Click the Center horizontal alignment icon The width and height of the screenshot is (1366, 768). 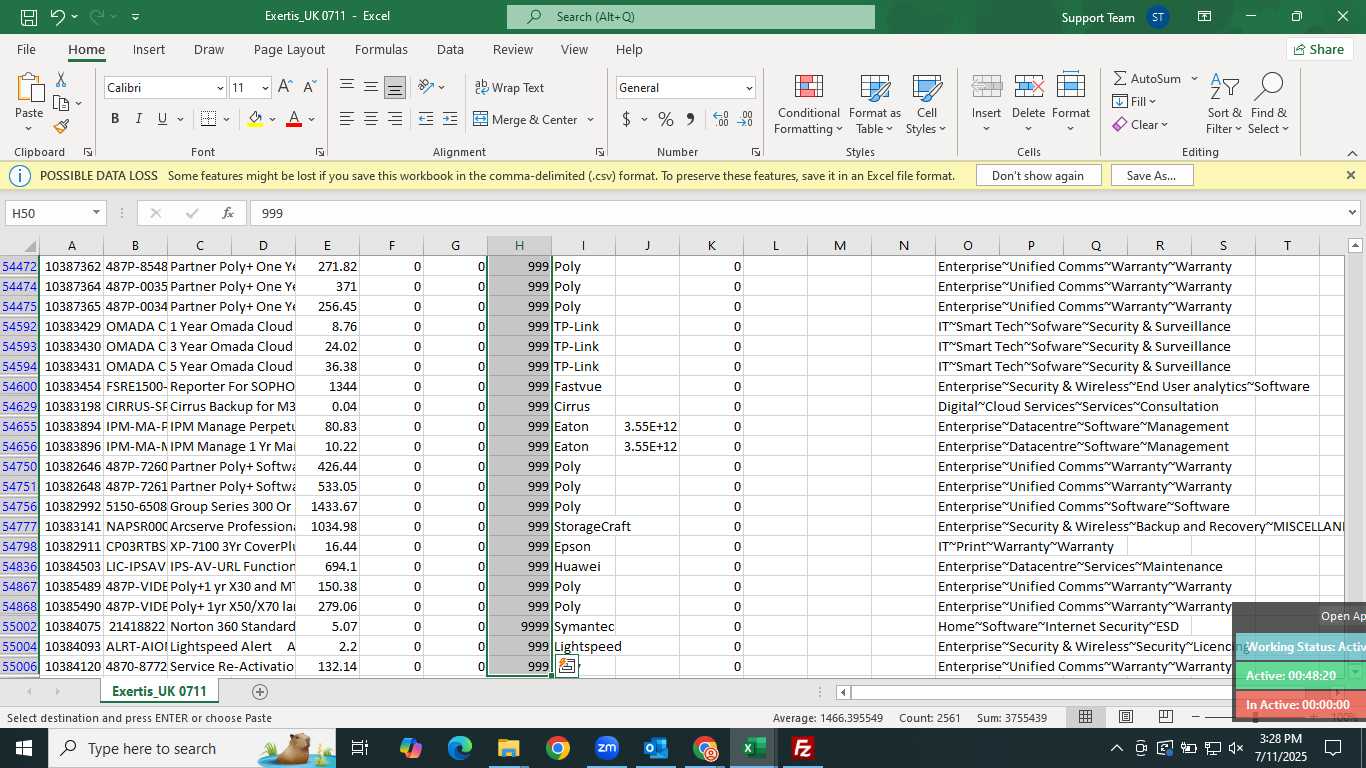370,119
